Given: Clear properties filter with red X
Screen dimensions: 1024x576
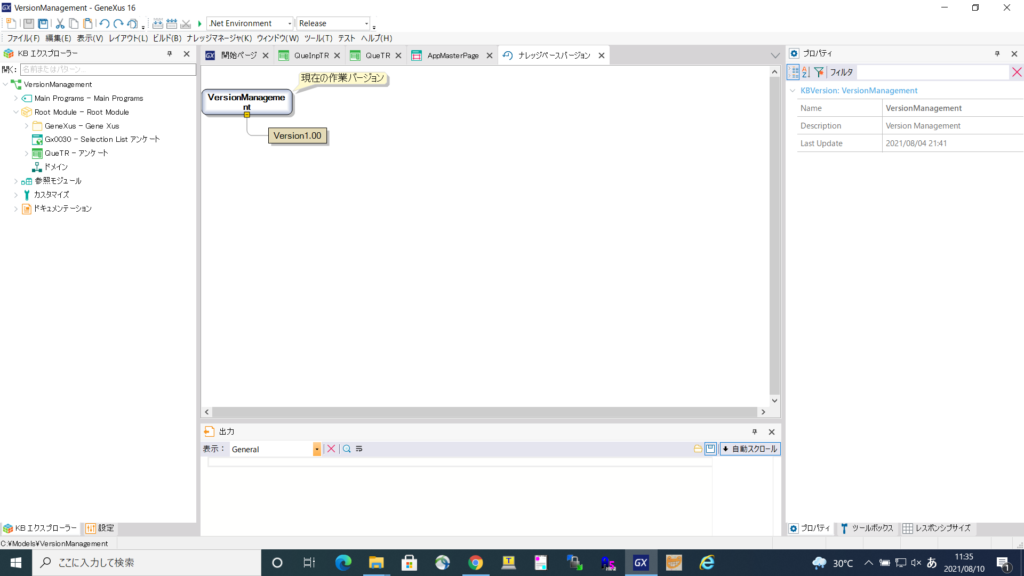Looking at the screenshot, I should [x=1017, y=72].
